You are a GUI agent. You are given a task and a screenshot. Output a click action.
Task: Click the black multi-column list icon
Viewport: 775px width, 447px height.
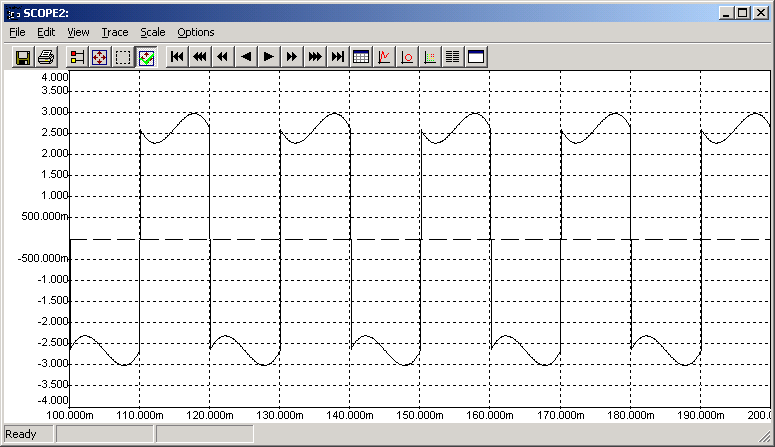click(453, 57)
